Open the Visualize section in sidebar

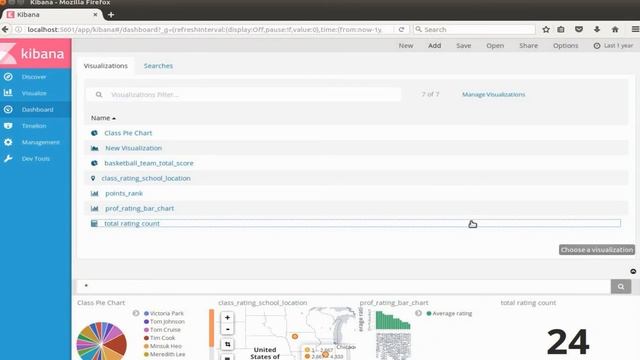pos(35,93)
